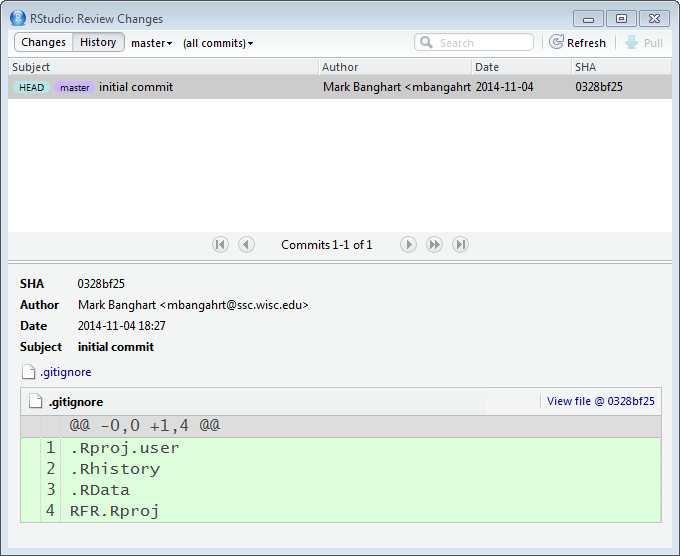The height and width of the screenshot is (556, 680).
Task: Open the .gitignore file link
Action: [65, 372]
